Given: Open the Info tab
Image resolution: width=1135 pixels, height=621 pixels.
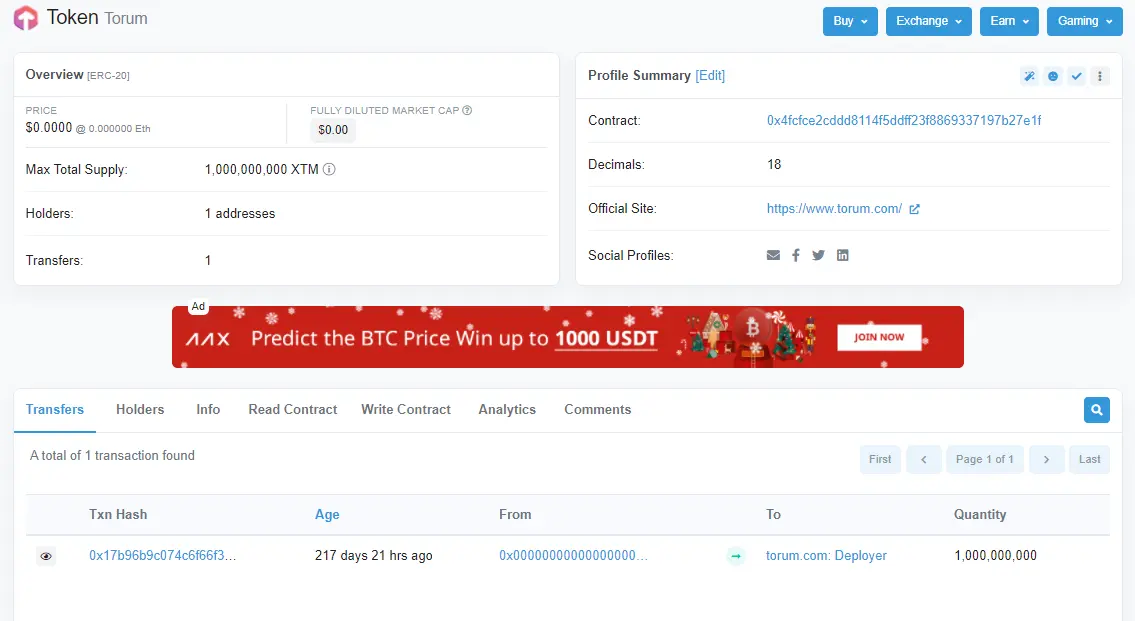Looking at the screenshot, I should (x=208, y=410).
